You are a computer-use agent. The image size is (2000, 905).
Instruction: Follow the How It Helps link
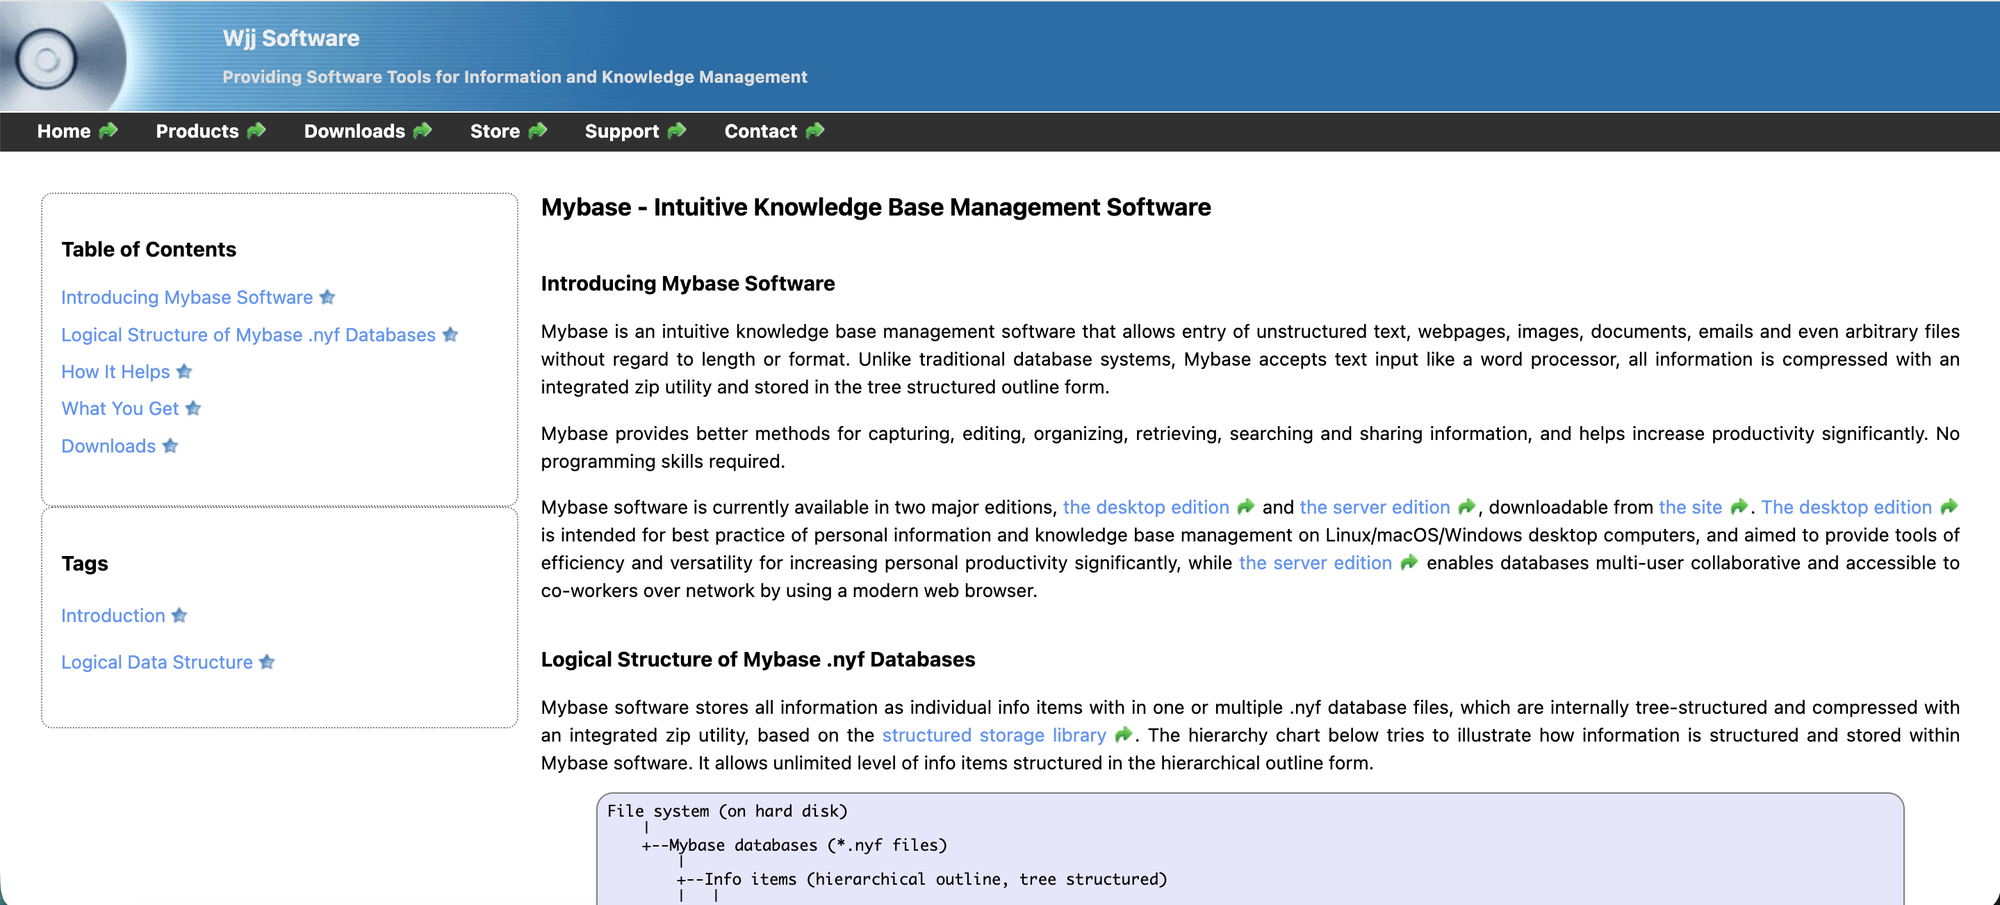click(115, 372)
